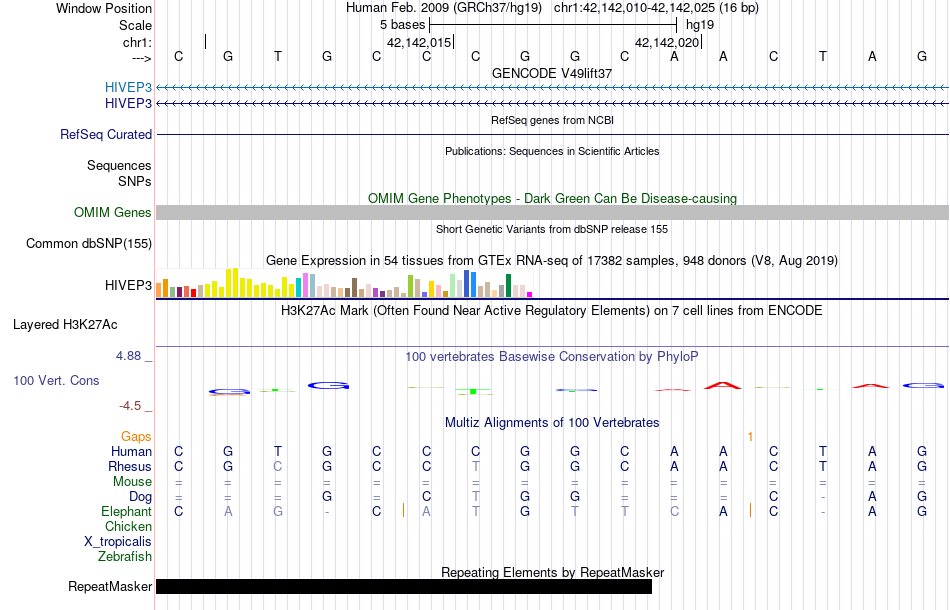
Task: Open the GTEx HIVEP3 expression label
Action: point(128,285)
